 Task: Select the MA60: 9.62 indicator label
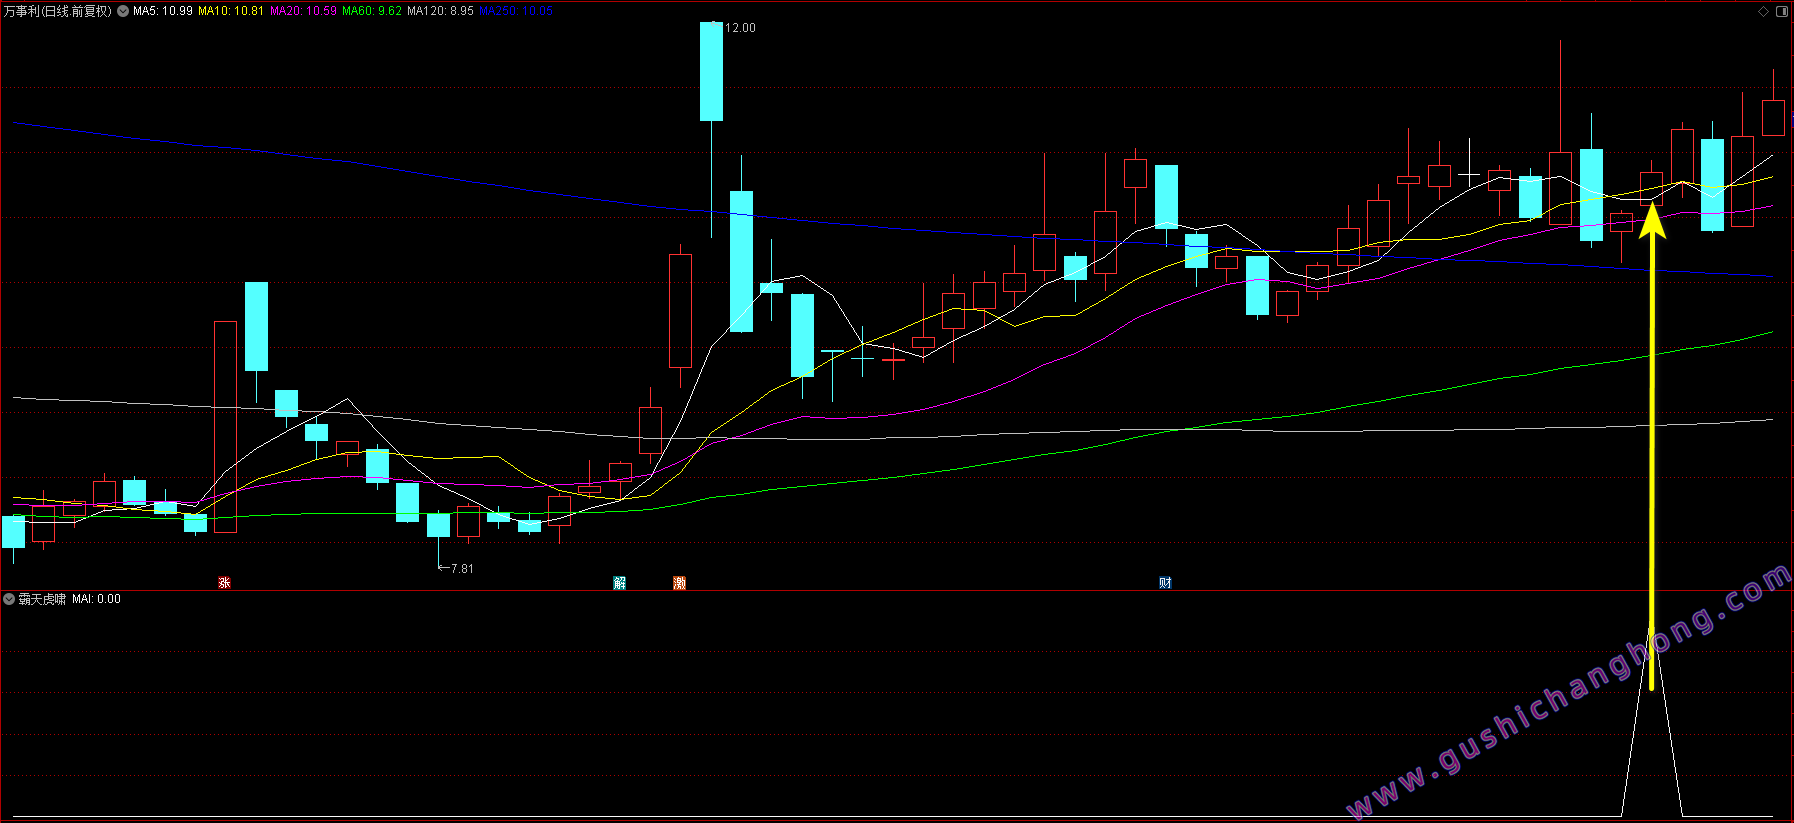coord(372,11)
